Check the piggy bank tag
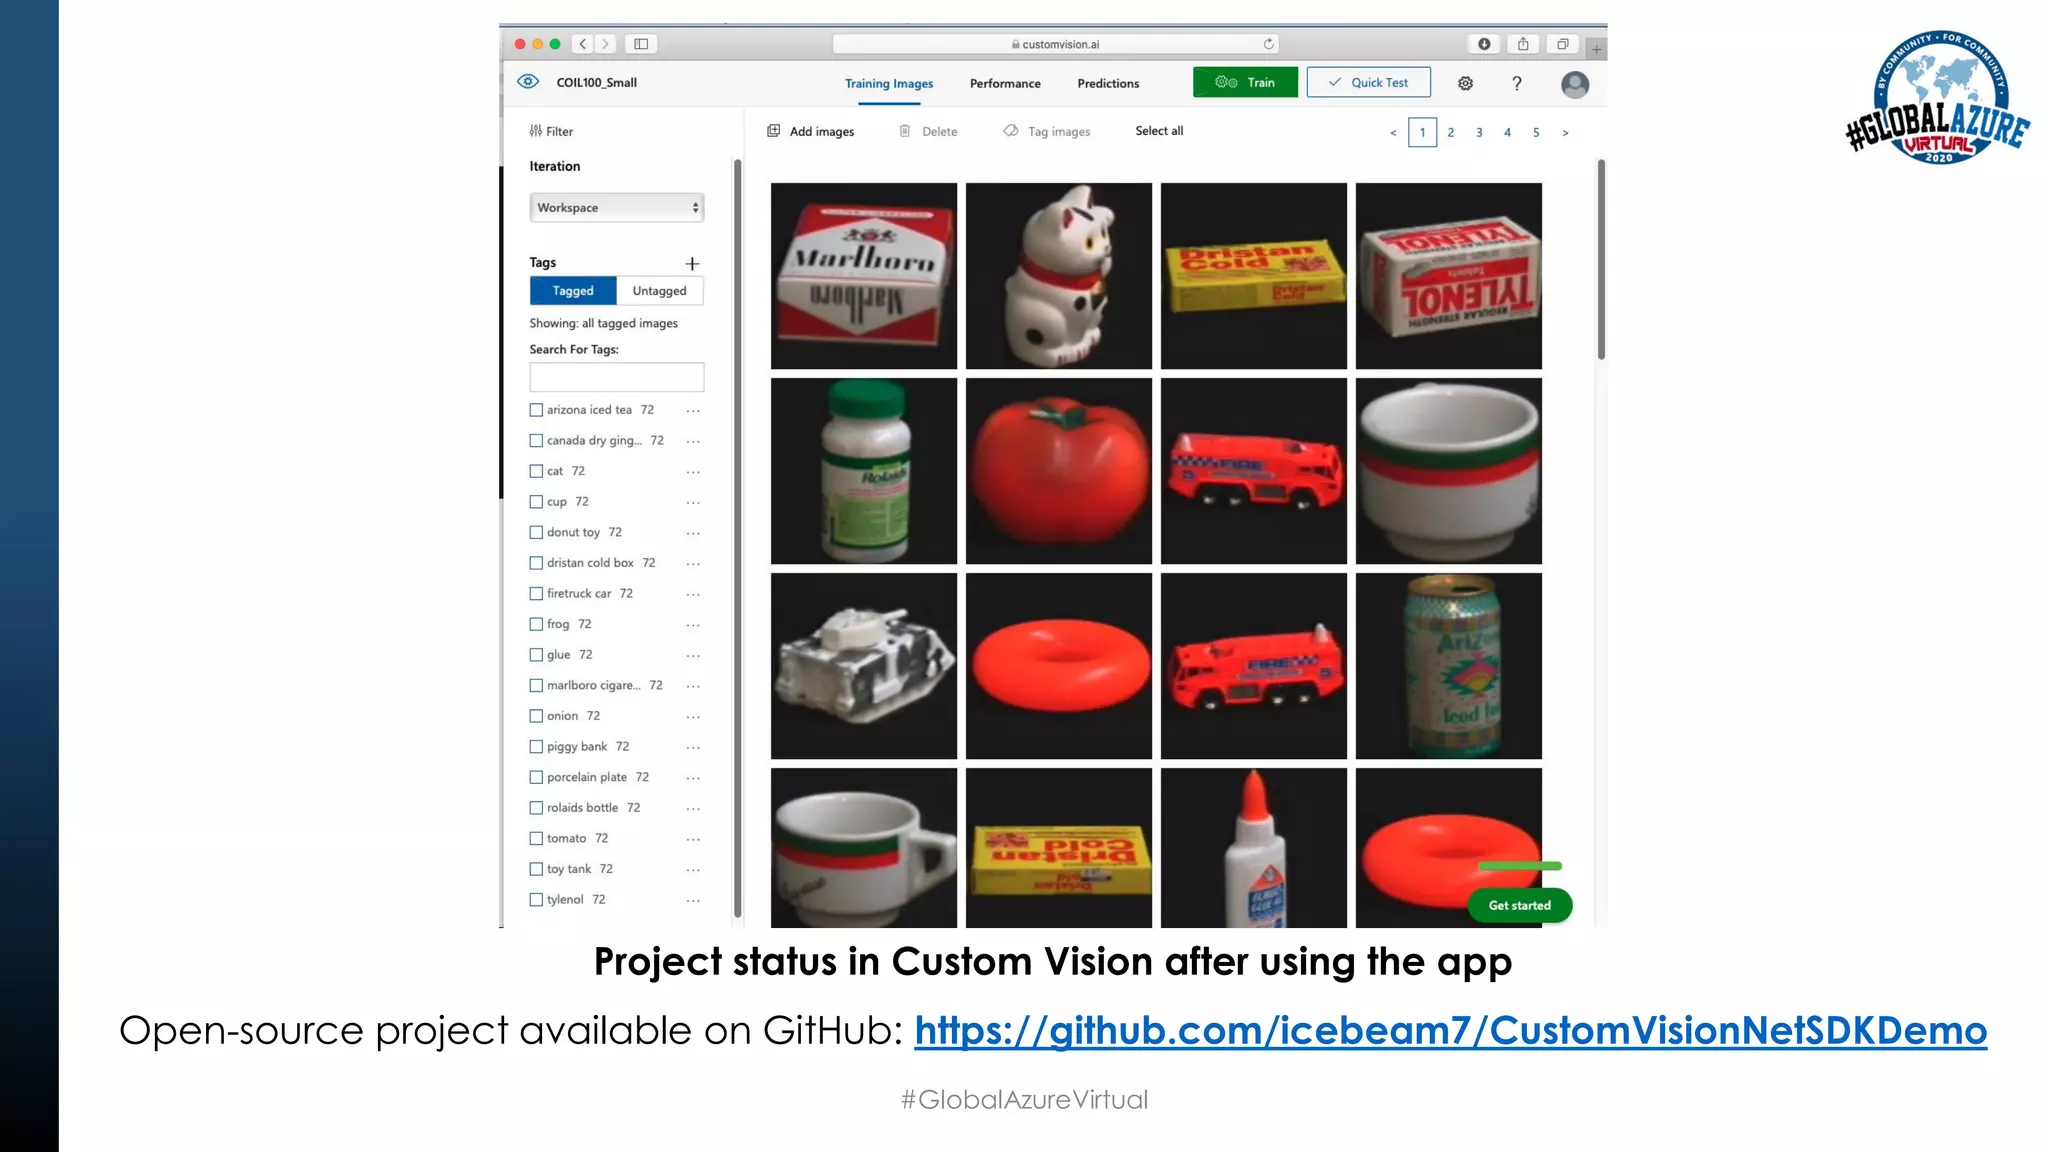The width and height of the screenshot is (2048, 1152). [x=536, y=746]
